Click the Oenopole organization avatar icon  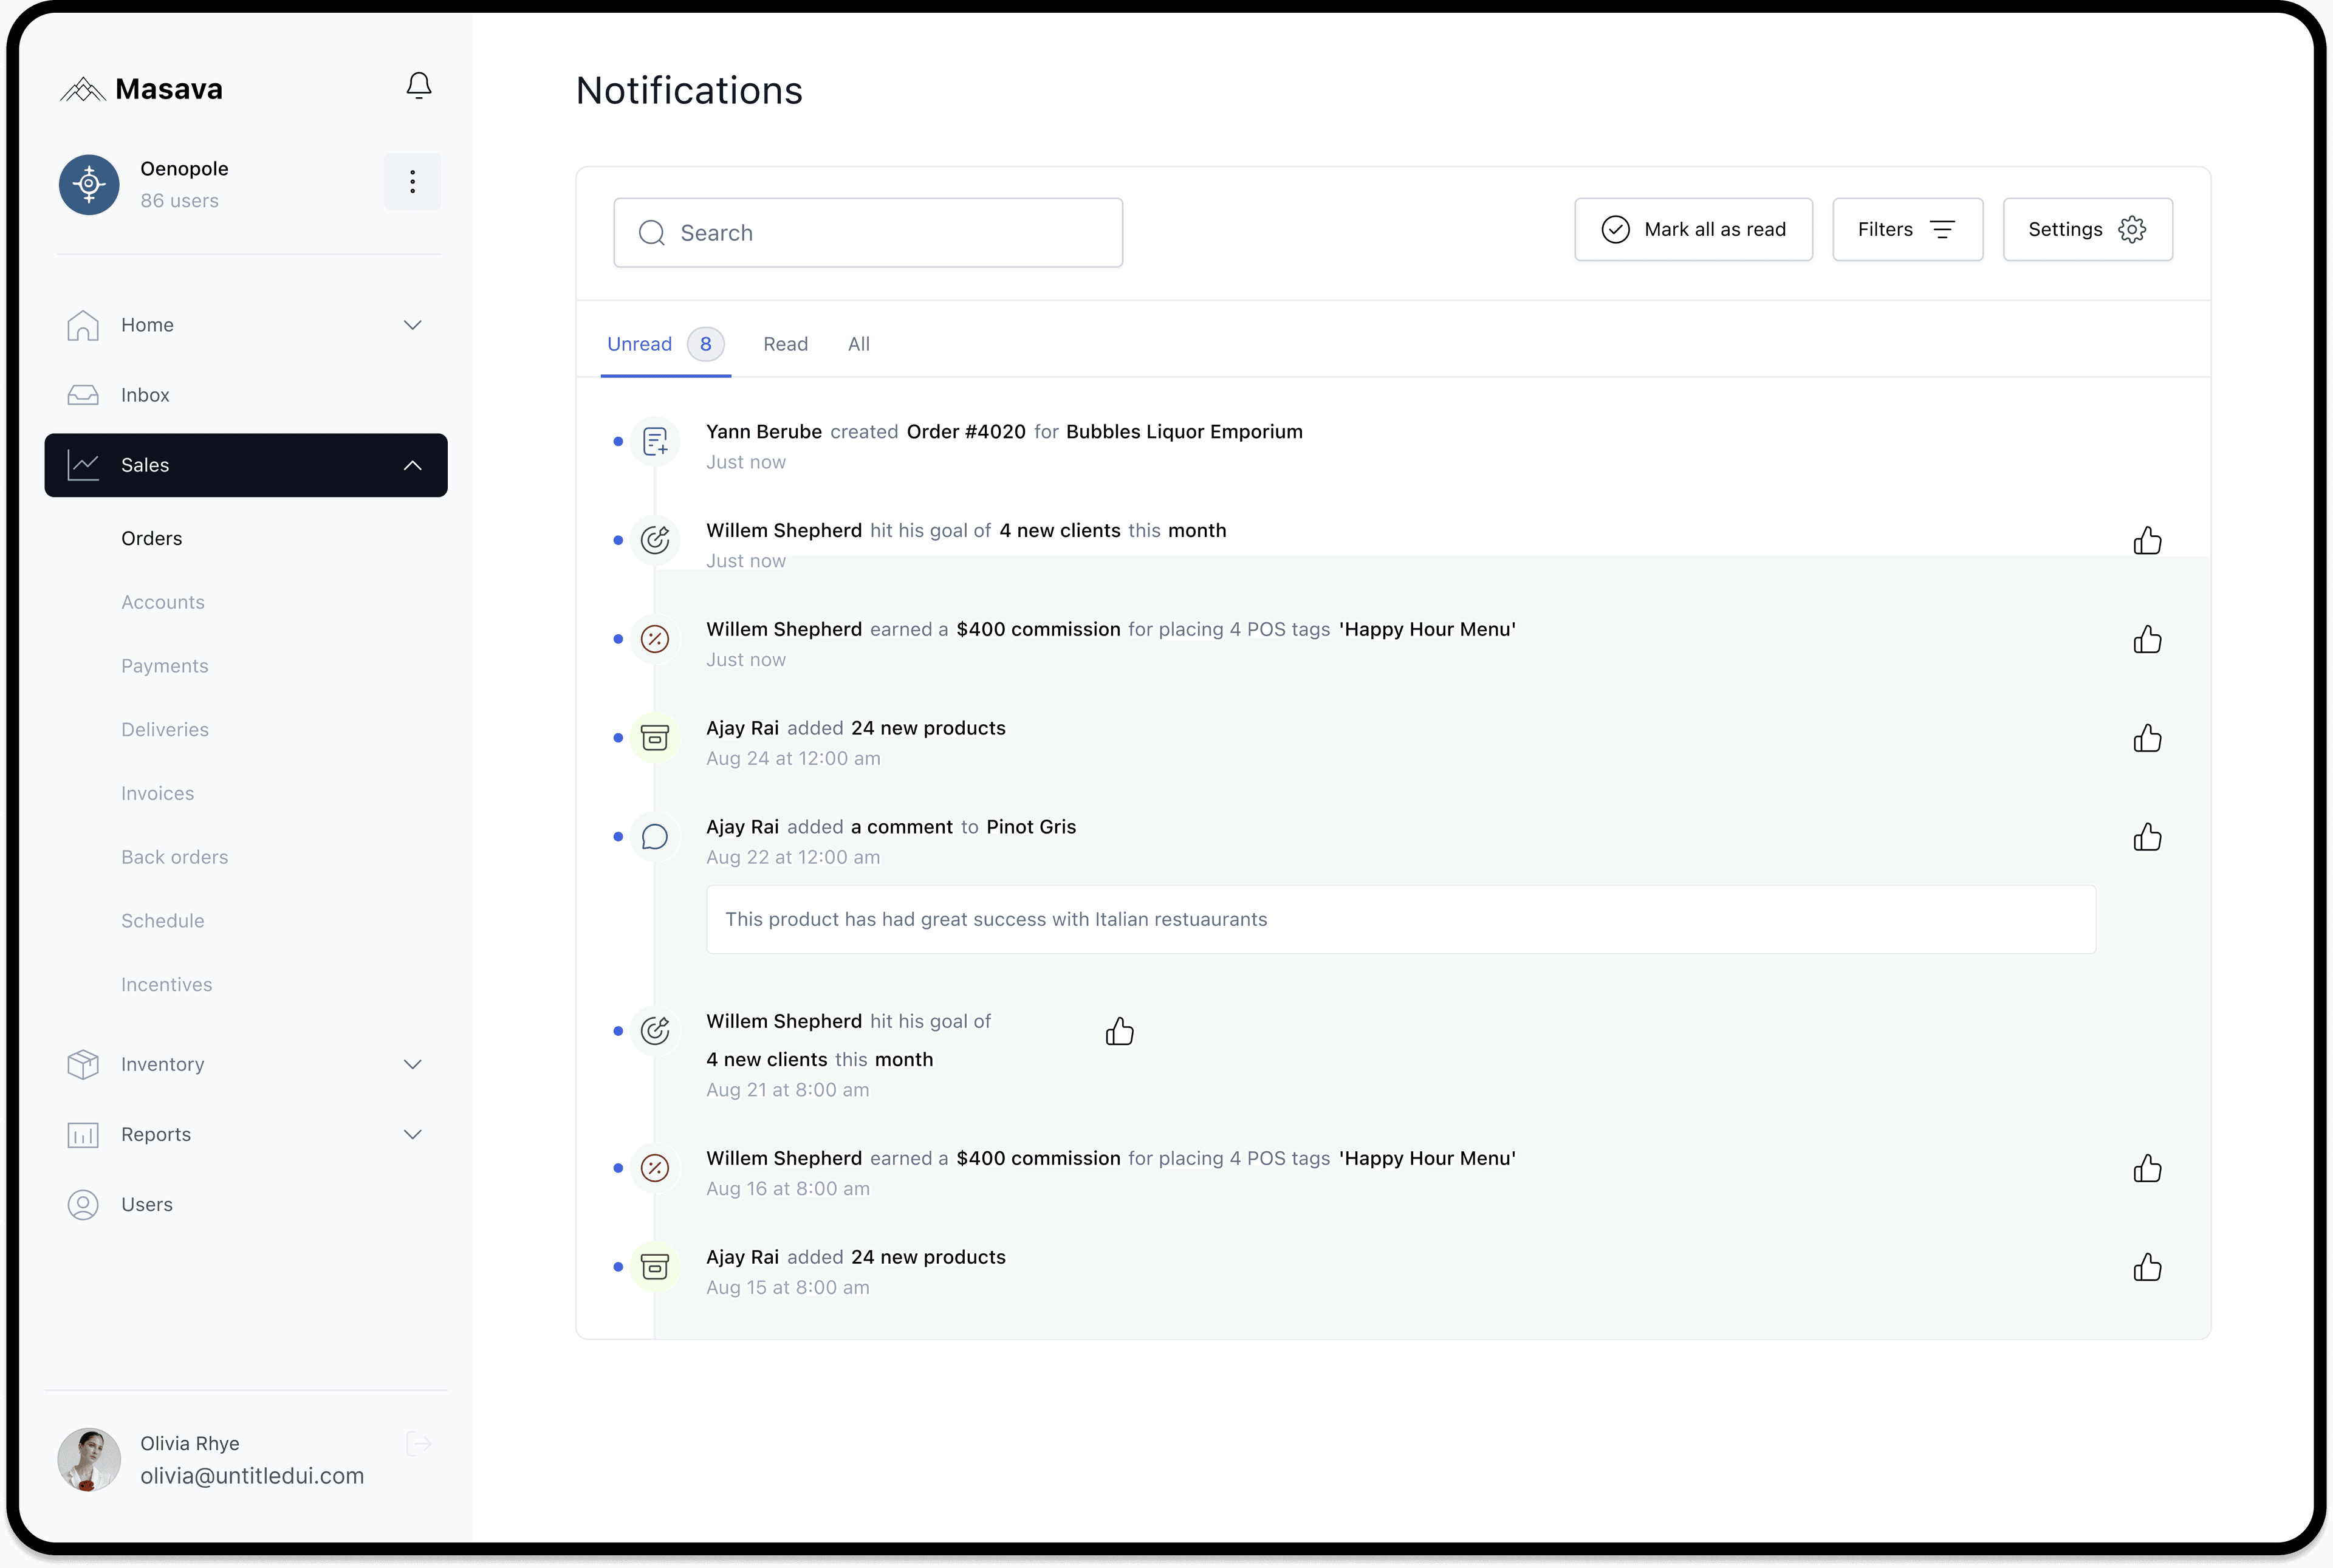click(x=89, y=184)
